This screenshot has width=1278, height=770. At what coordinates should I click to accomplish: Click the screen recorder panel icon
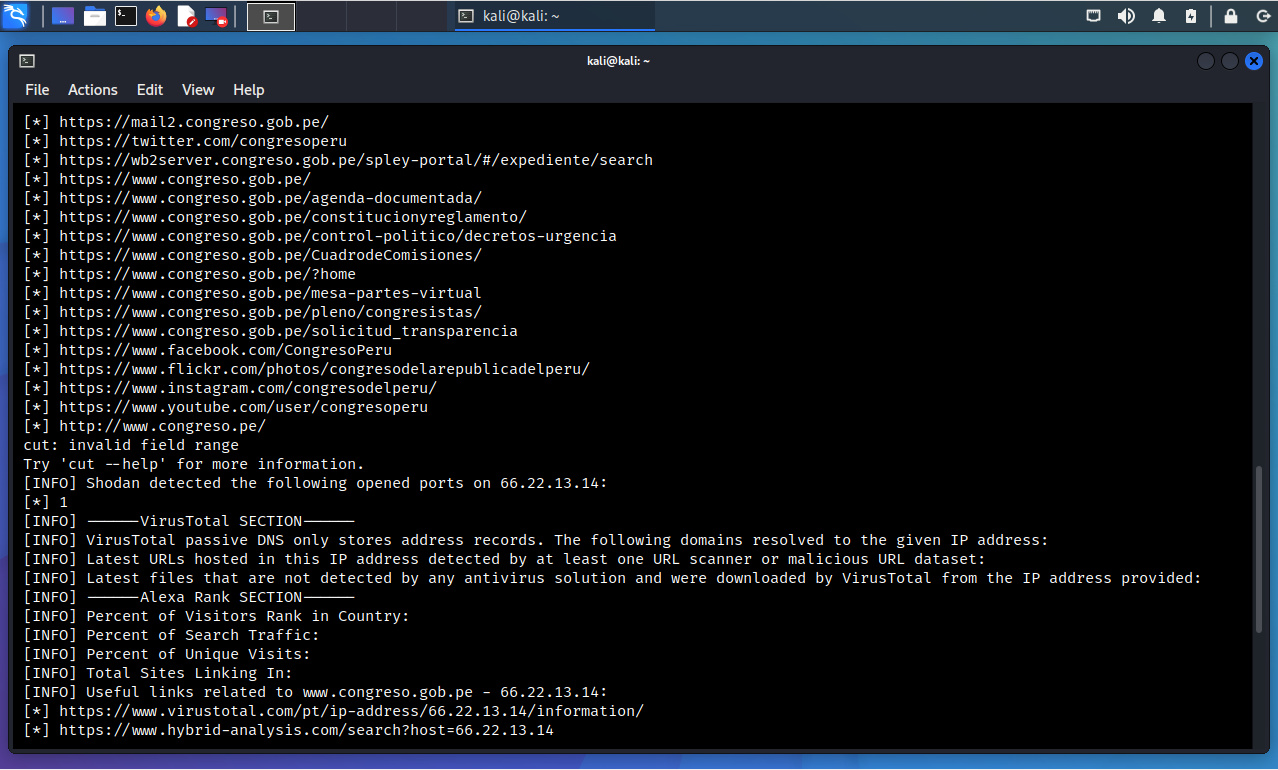216,16
